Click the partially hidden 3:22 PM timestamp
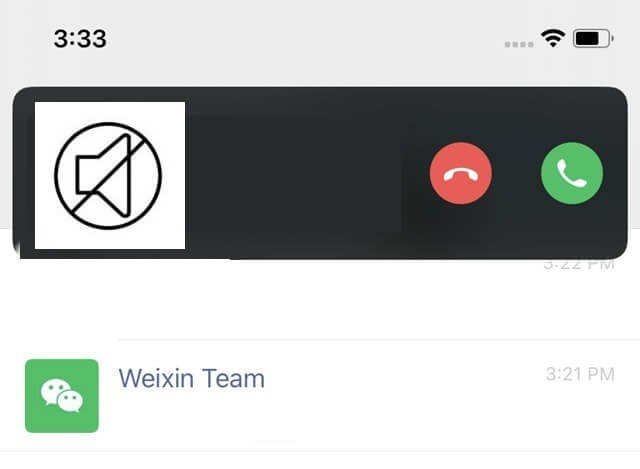Image resolution: width=640 pixels, height=469 pixels. 579,265
